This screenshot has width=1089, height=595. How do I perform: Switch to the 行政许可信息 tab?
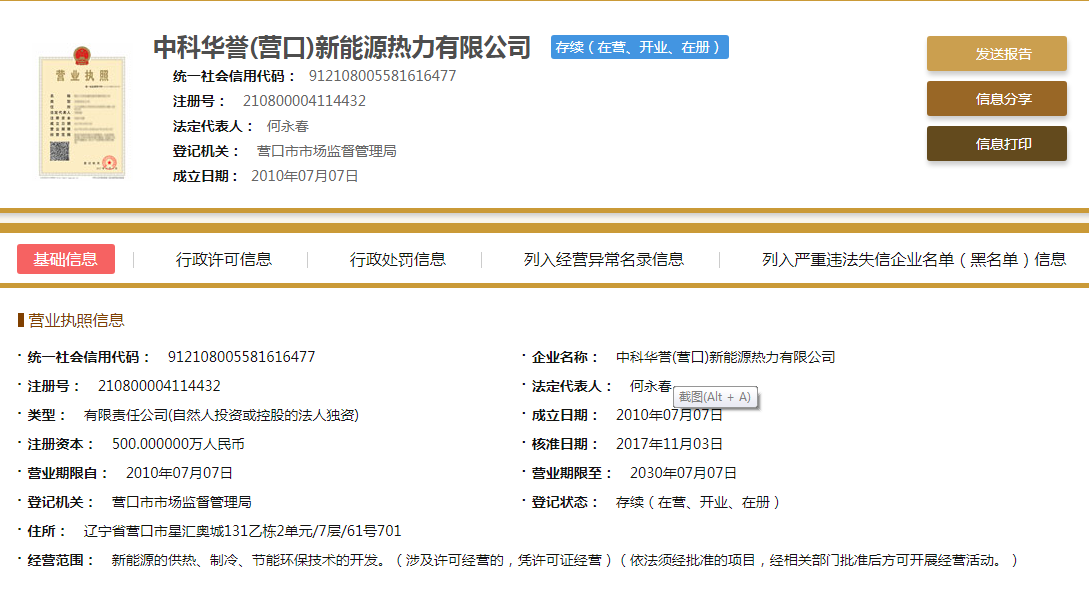tap(224, 260)
